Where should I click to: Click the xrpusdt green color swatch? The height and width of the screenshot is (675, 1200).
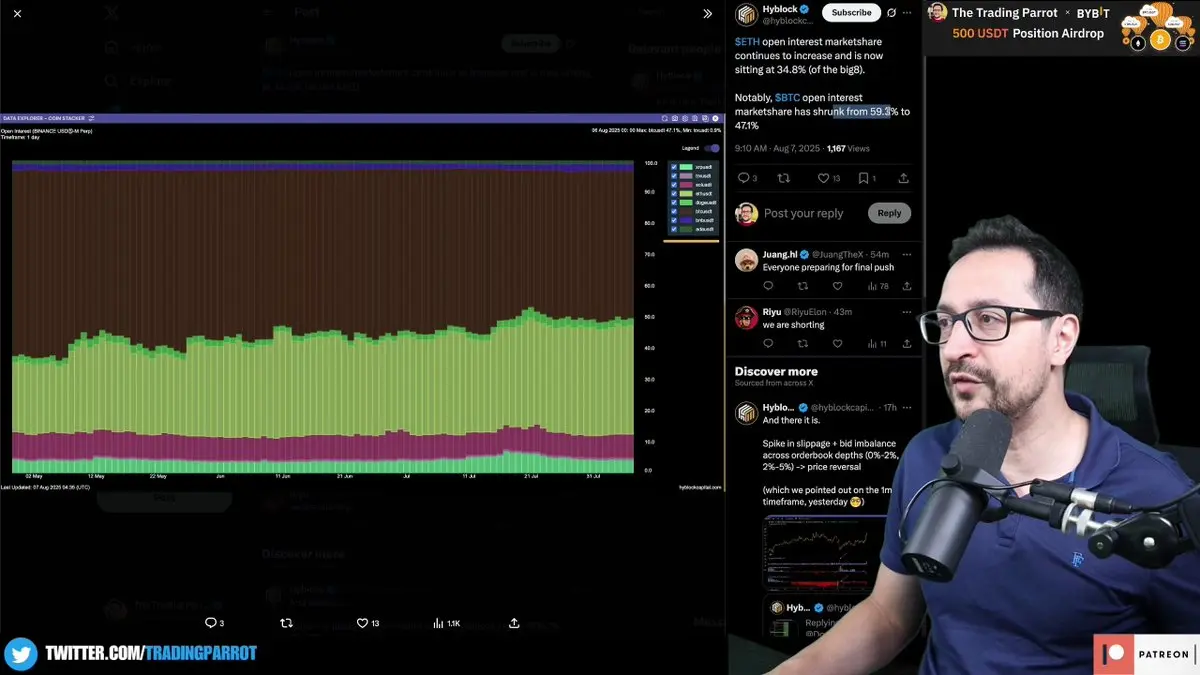click(686, 167)
